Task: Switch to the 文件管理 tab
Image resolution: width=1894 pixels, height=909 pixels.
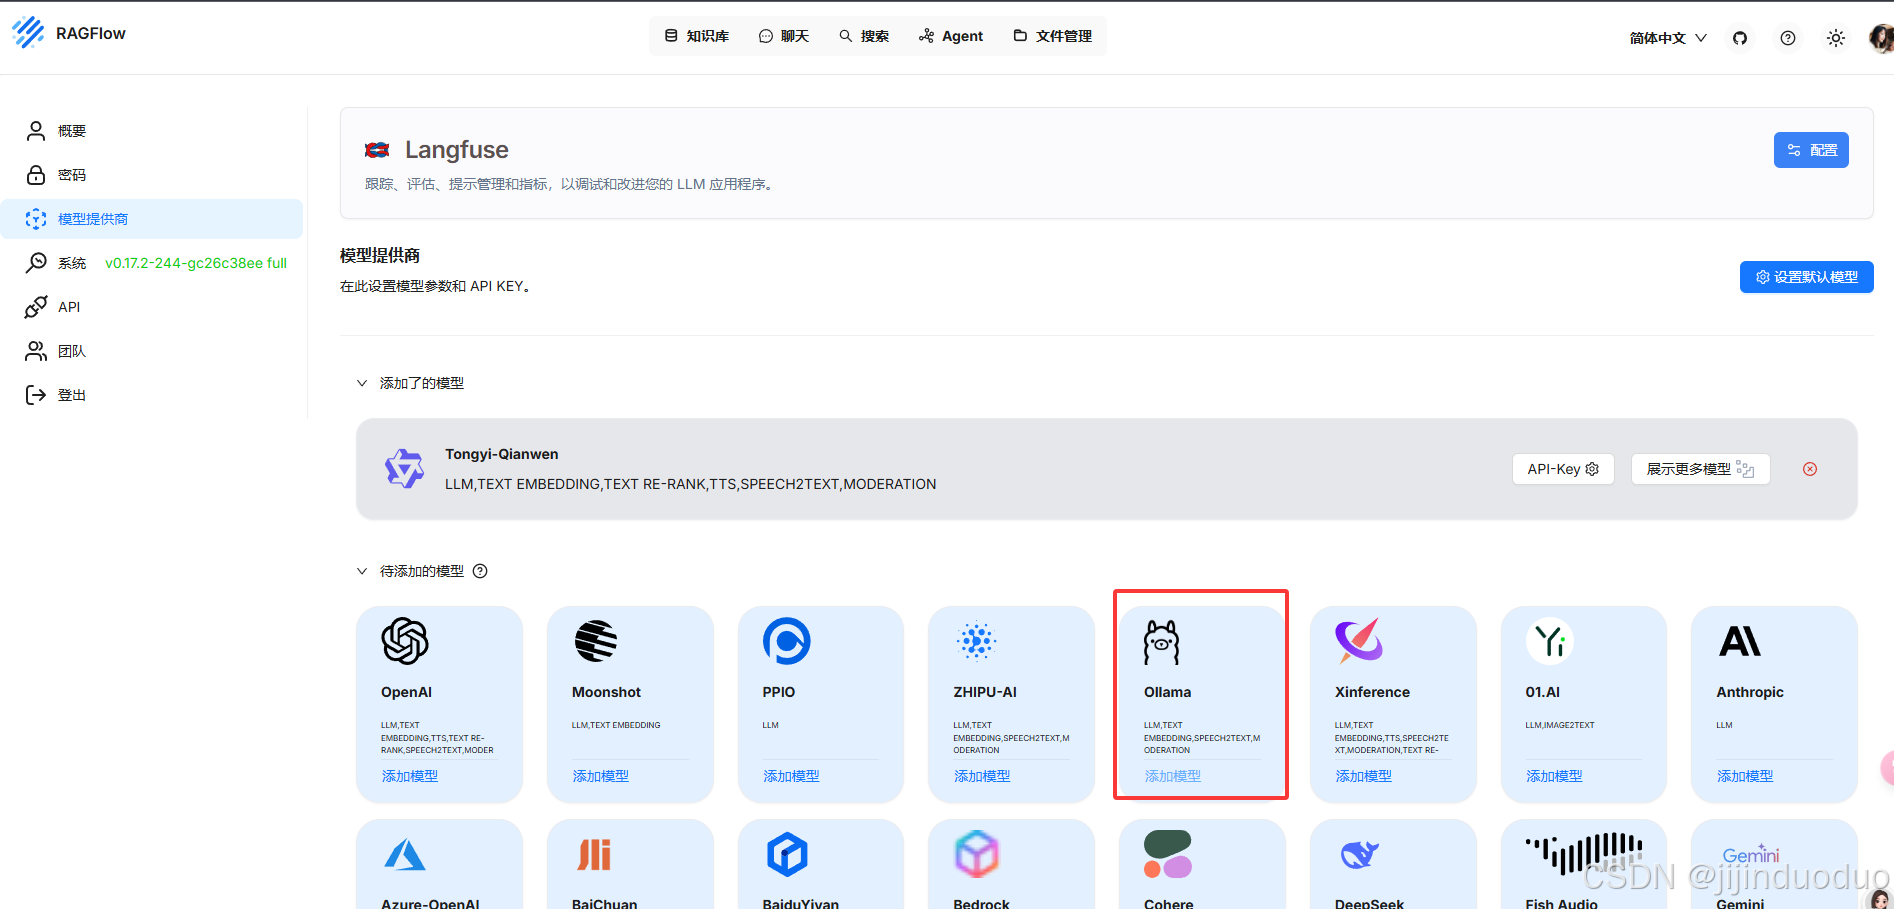Action: click(1052, 36)
